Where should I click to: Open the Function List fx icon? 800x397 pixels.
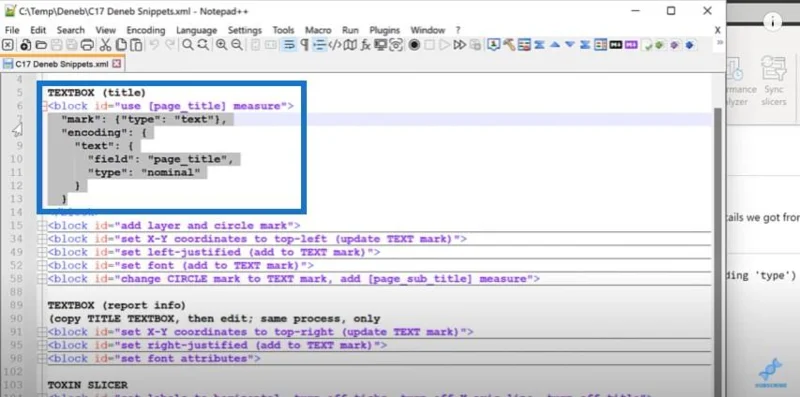point(365,45)
